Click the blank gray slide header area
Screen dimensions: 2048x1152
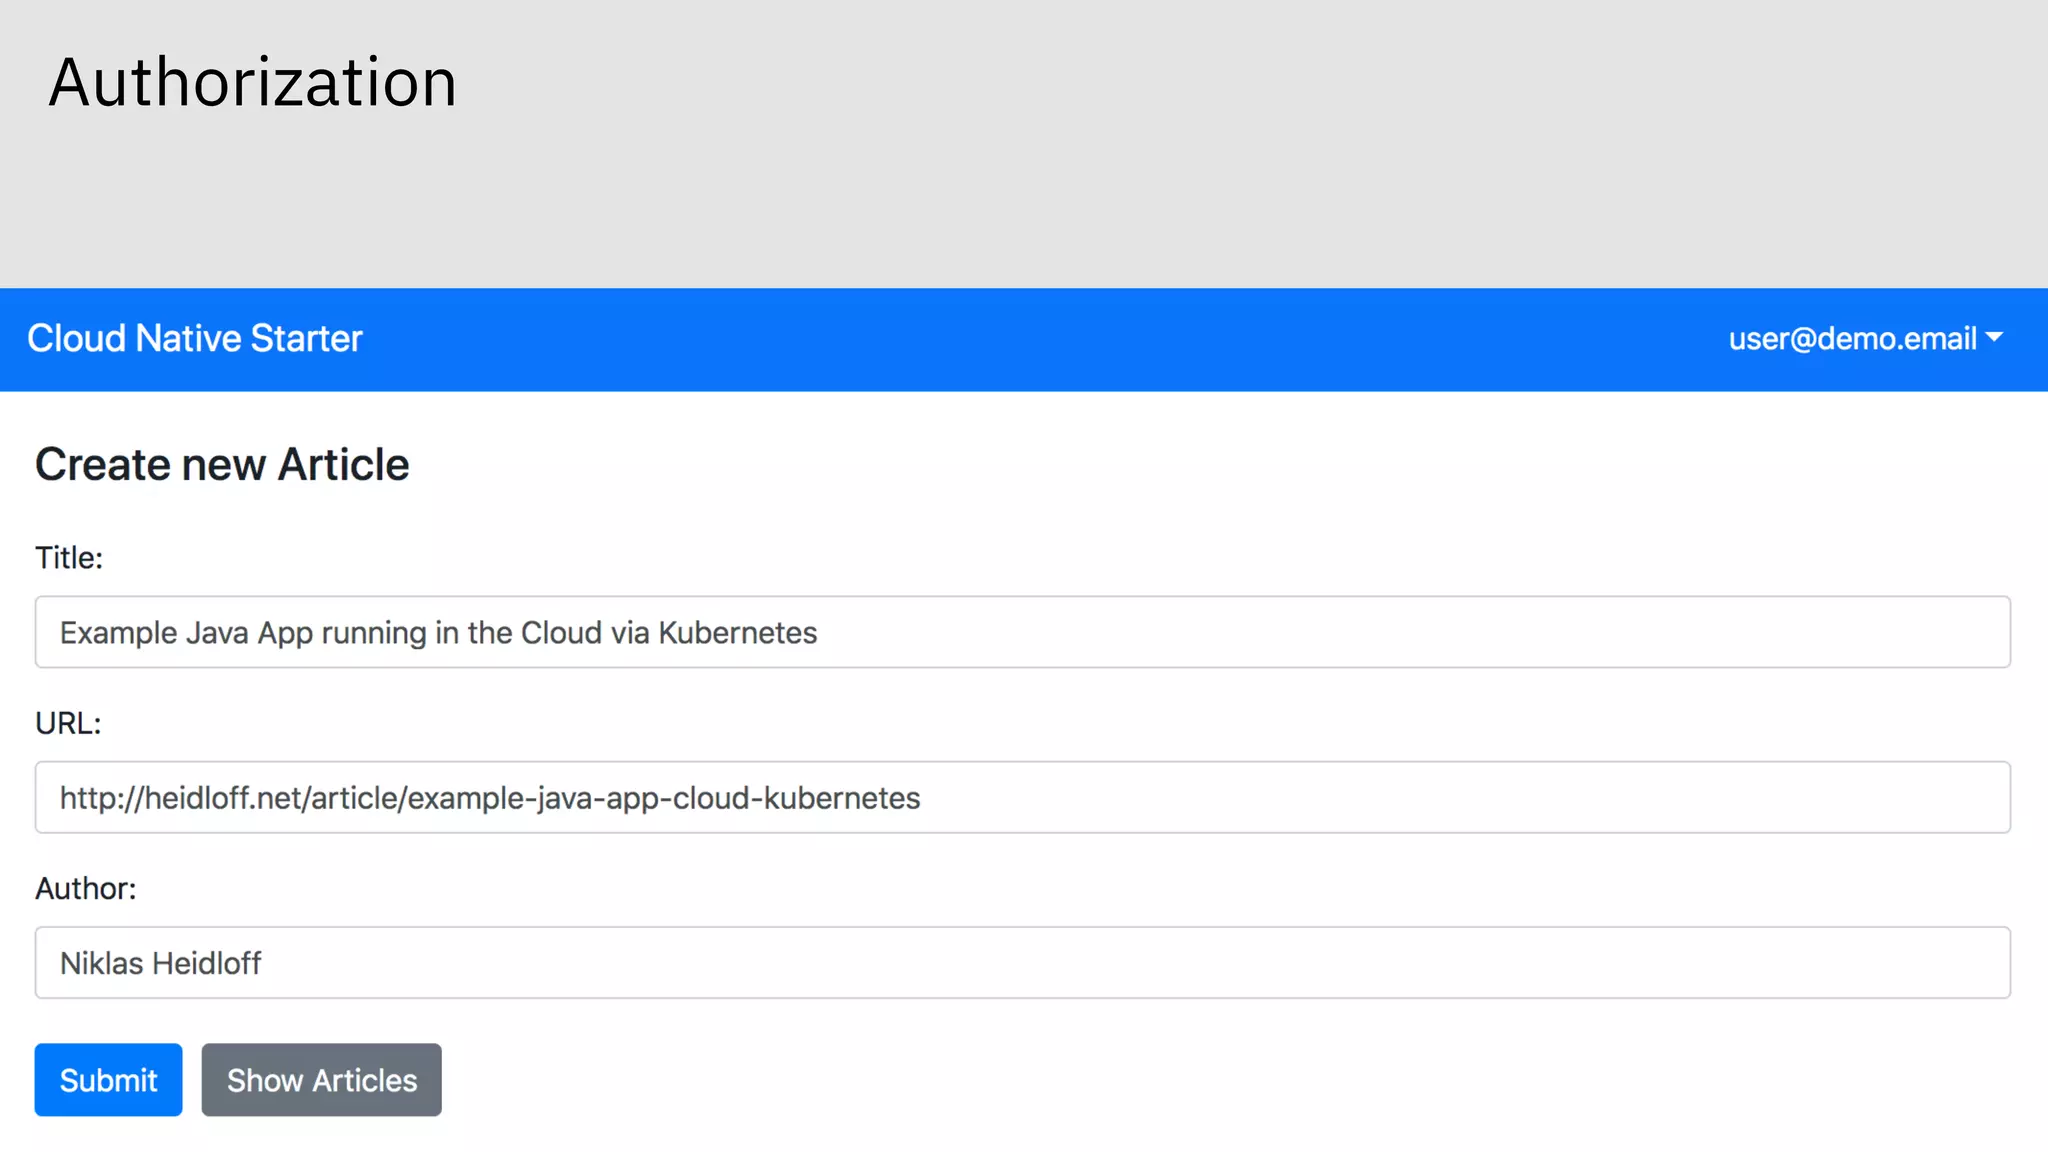click(1200, 150)
